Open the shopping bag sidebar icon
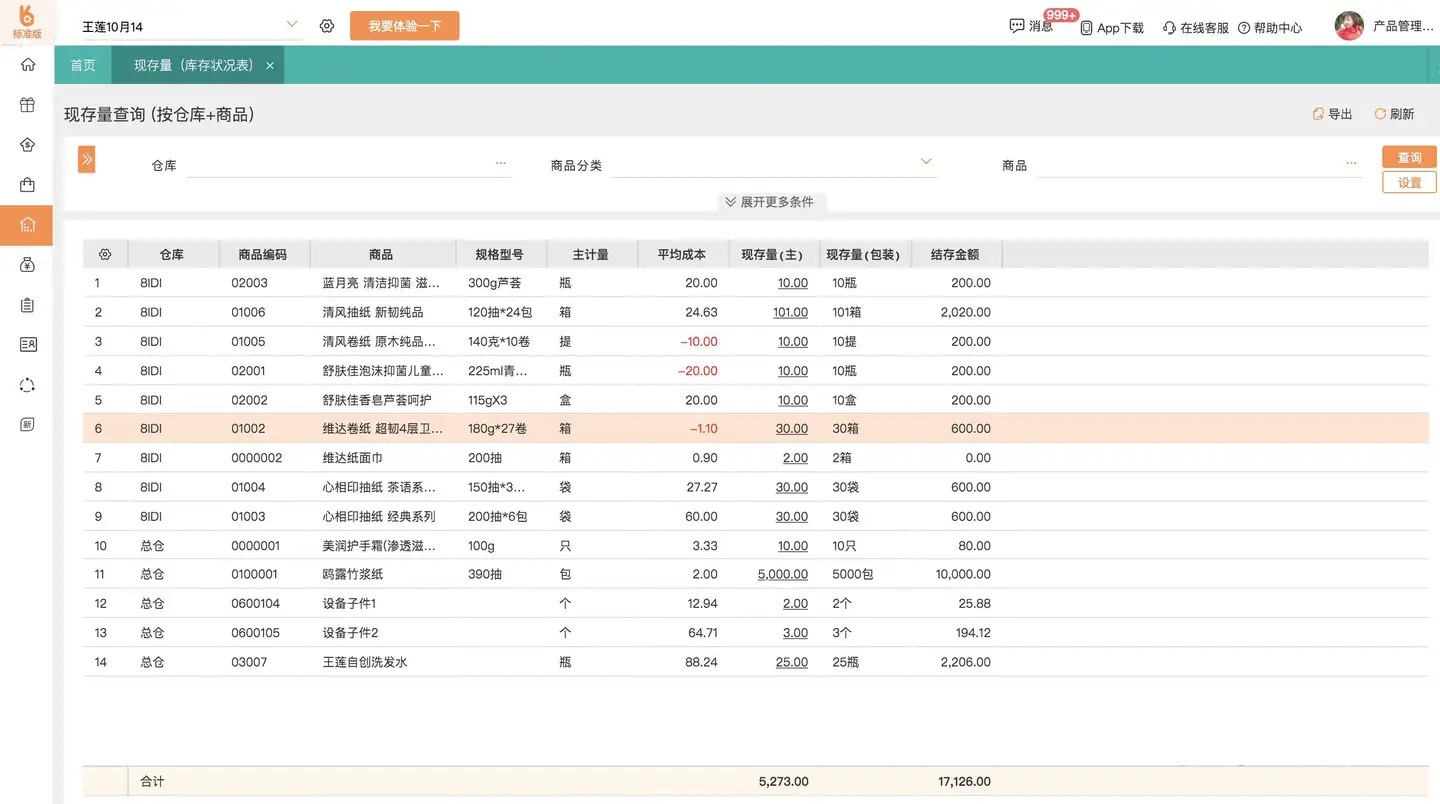 coord(27,185)
